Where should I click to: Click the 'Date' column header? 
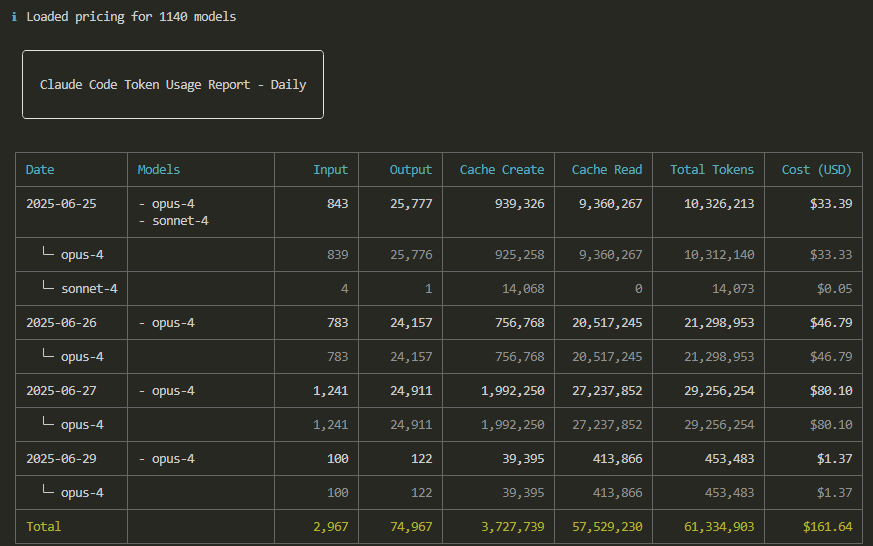point(40,170)
